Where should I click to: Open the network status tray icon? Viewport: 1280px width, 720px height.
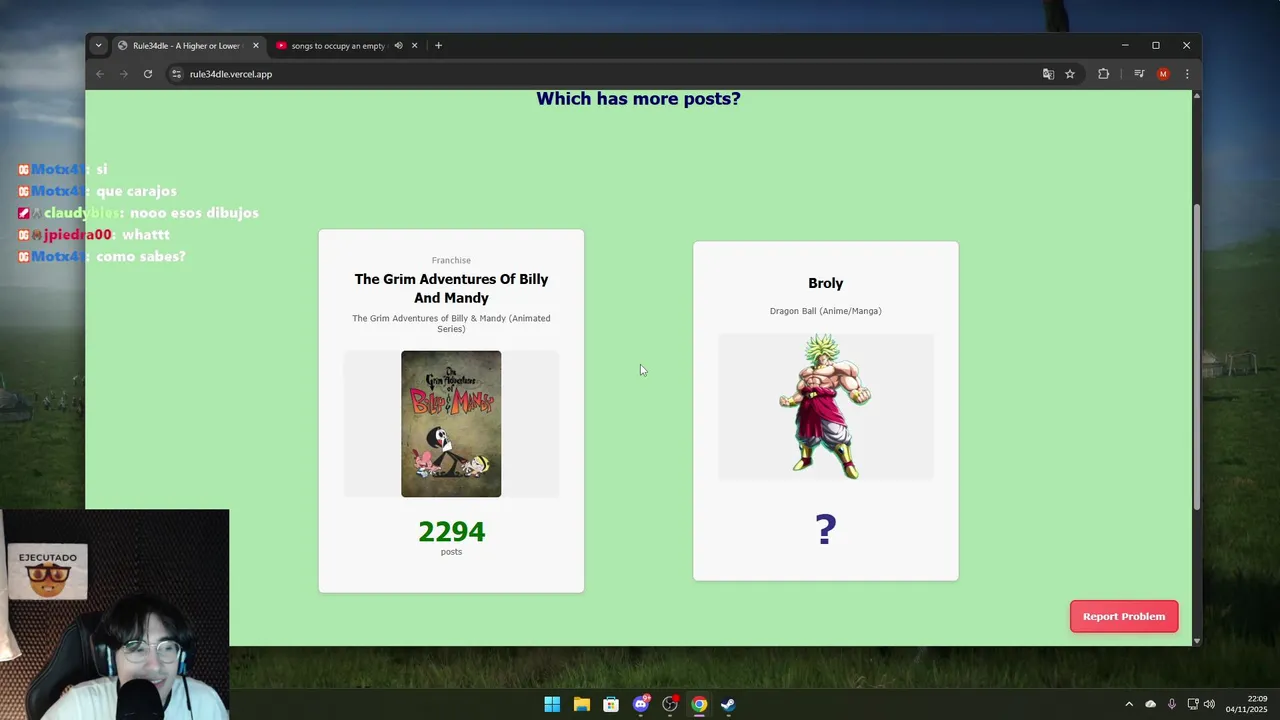pos(1193,704)
